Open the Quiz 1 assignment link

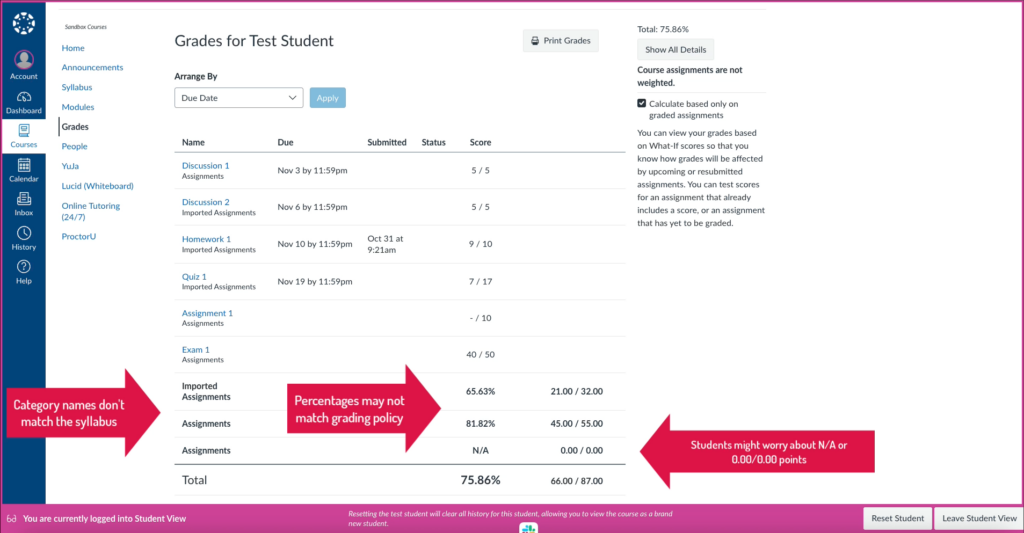(194, 276)
